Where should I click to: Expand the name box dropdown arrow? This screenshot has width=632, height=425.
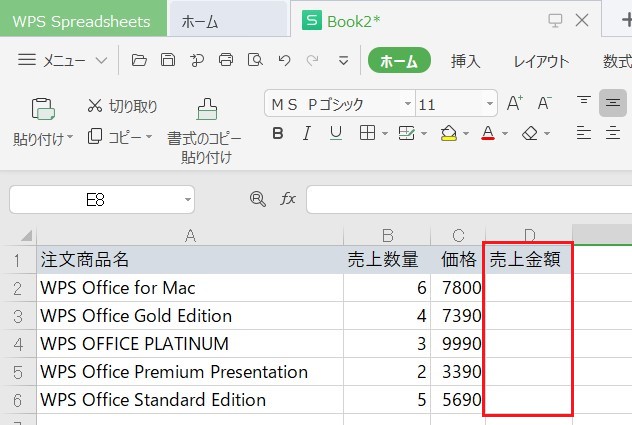coord(187,199)
